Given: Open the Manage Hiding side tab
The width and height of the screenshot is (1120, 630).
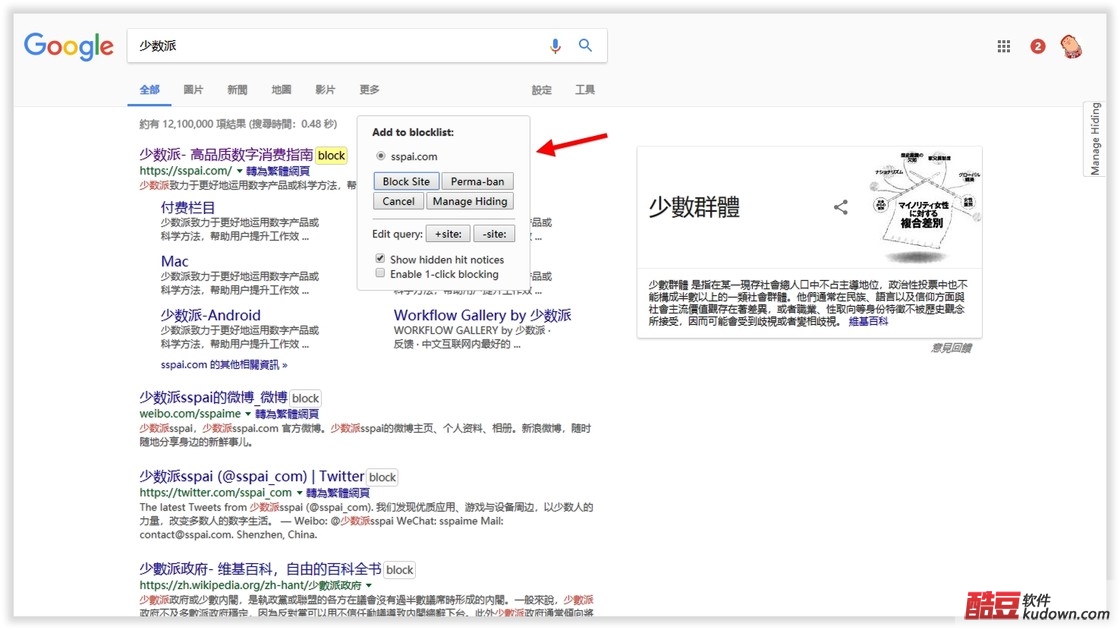Looking at the screenshot, I should 1095,139.
